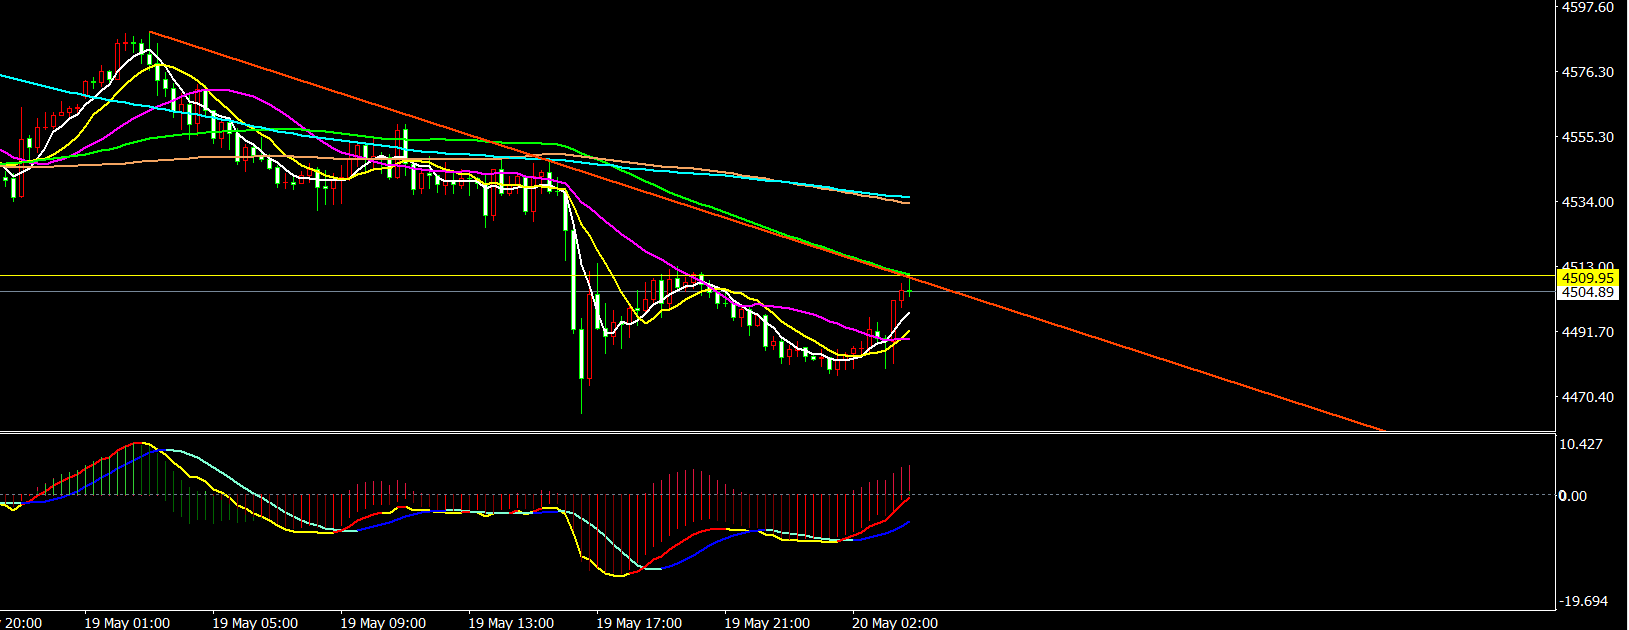1629x630 pixels.
Task: Click the 4534.00 price axis label
Action: tap(1587, 202)
